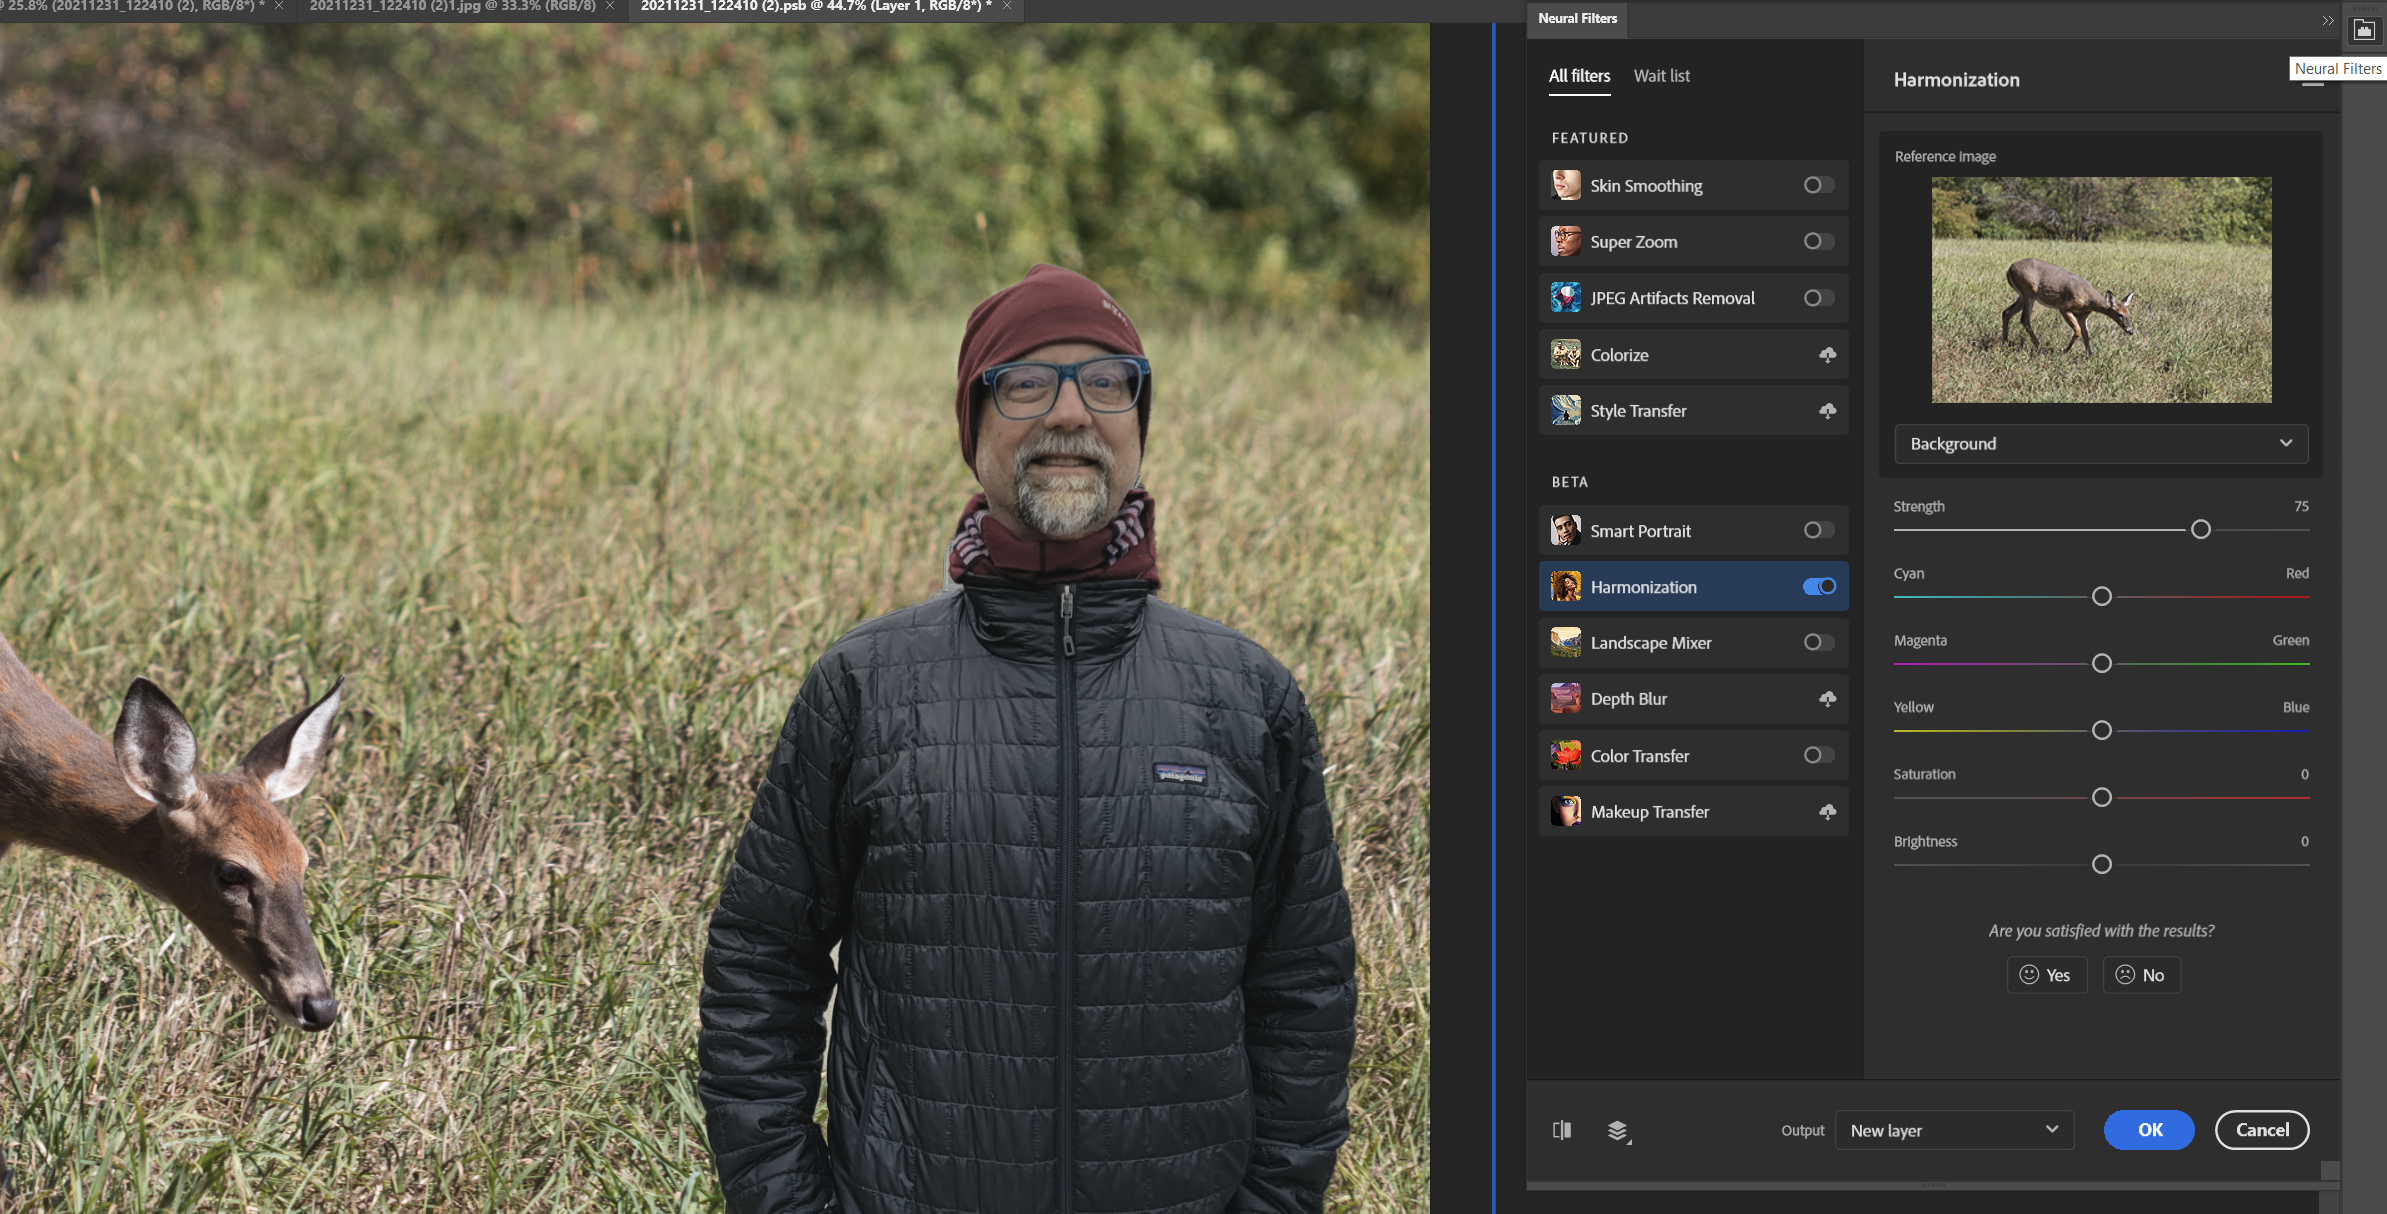Click the compare view split-screen icon
Viewport: 2387px width, 1214px height.
[1562, 1129]
